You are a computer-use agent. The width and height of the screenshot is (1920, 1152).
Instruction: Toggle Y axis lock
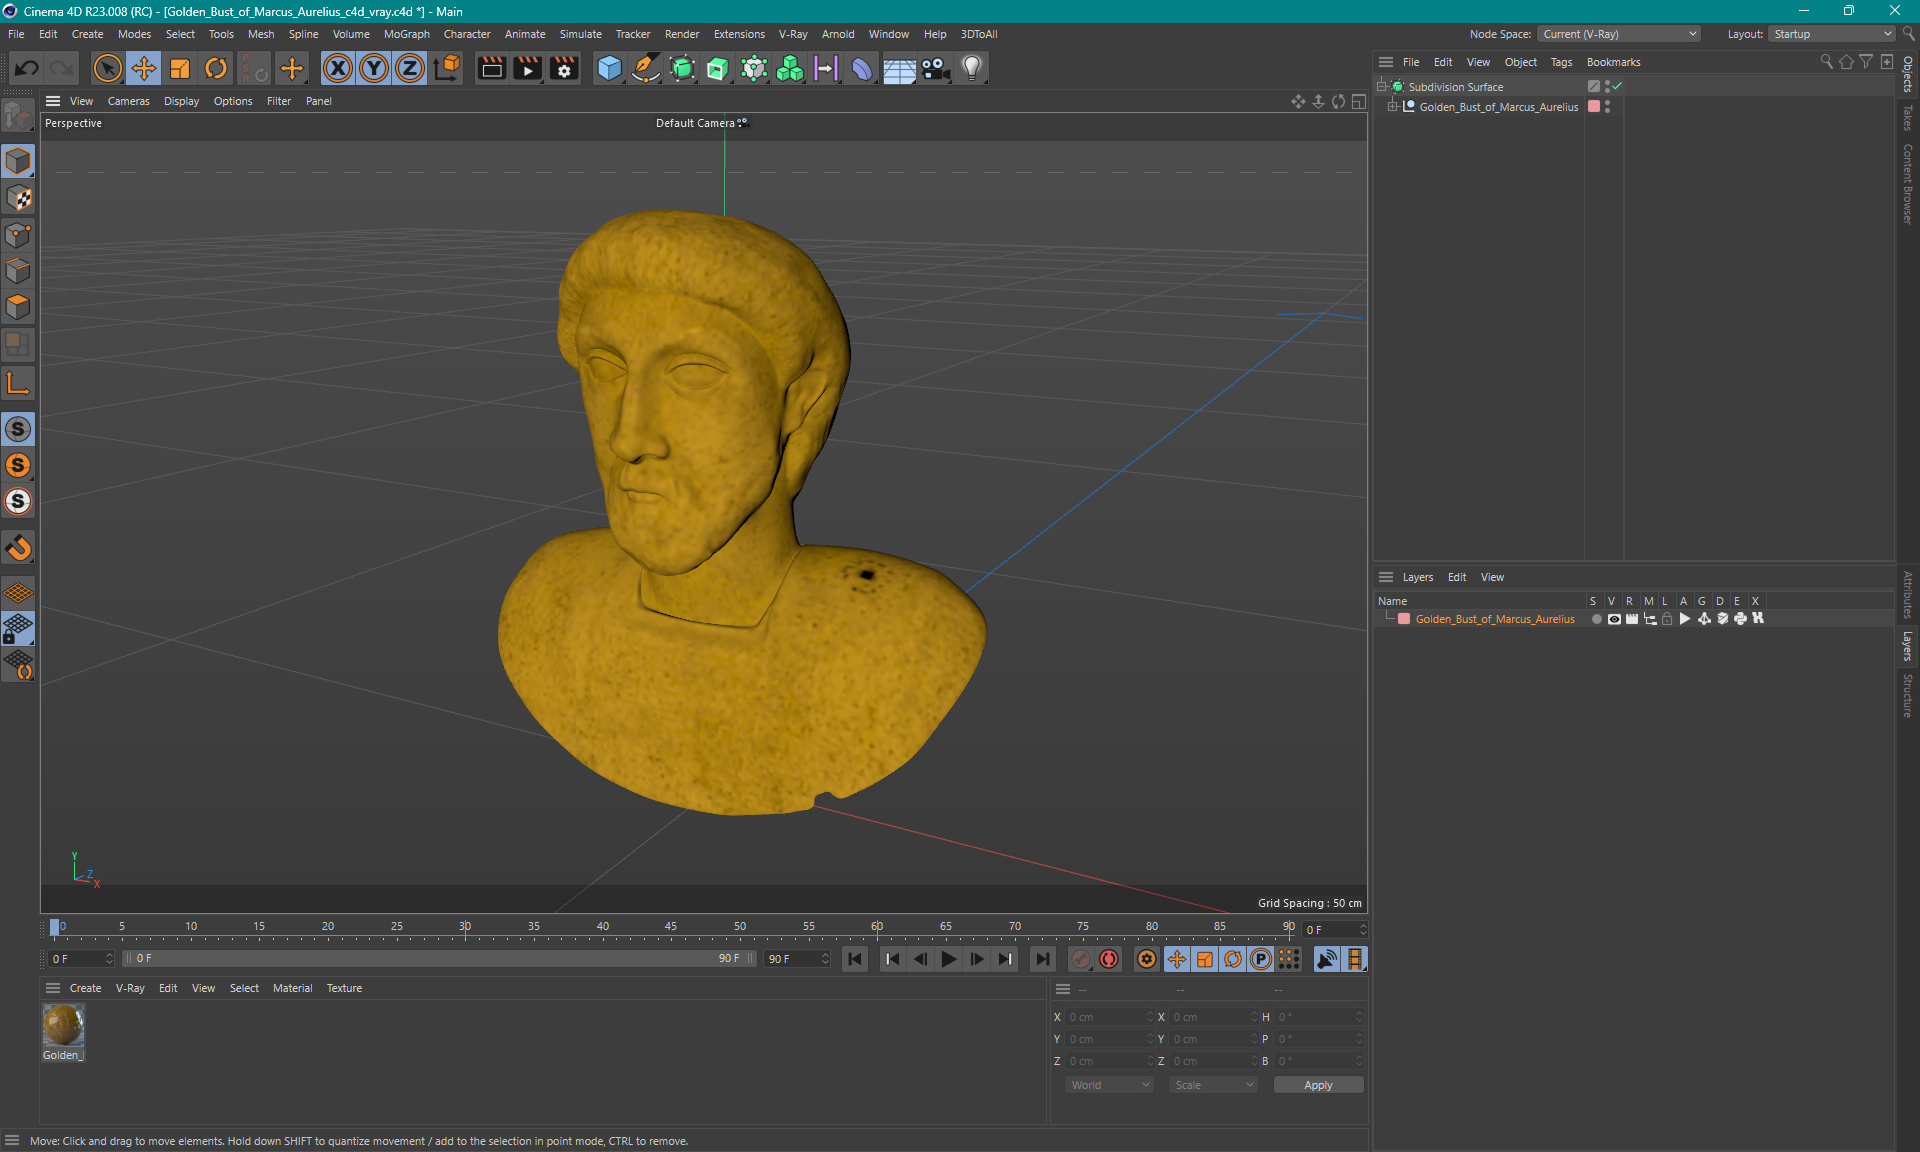coord(374,68)
